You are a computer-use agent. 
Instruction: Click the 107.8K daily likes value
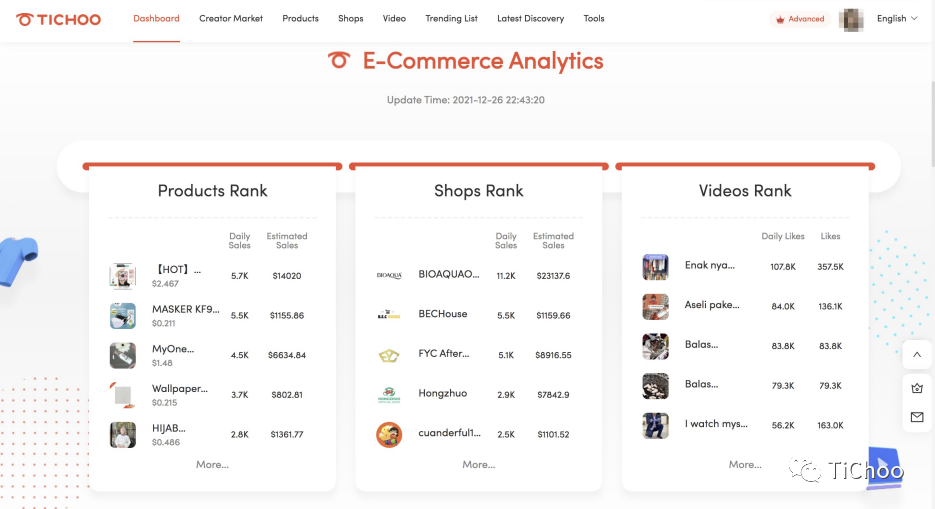tap(783, 267)
